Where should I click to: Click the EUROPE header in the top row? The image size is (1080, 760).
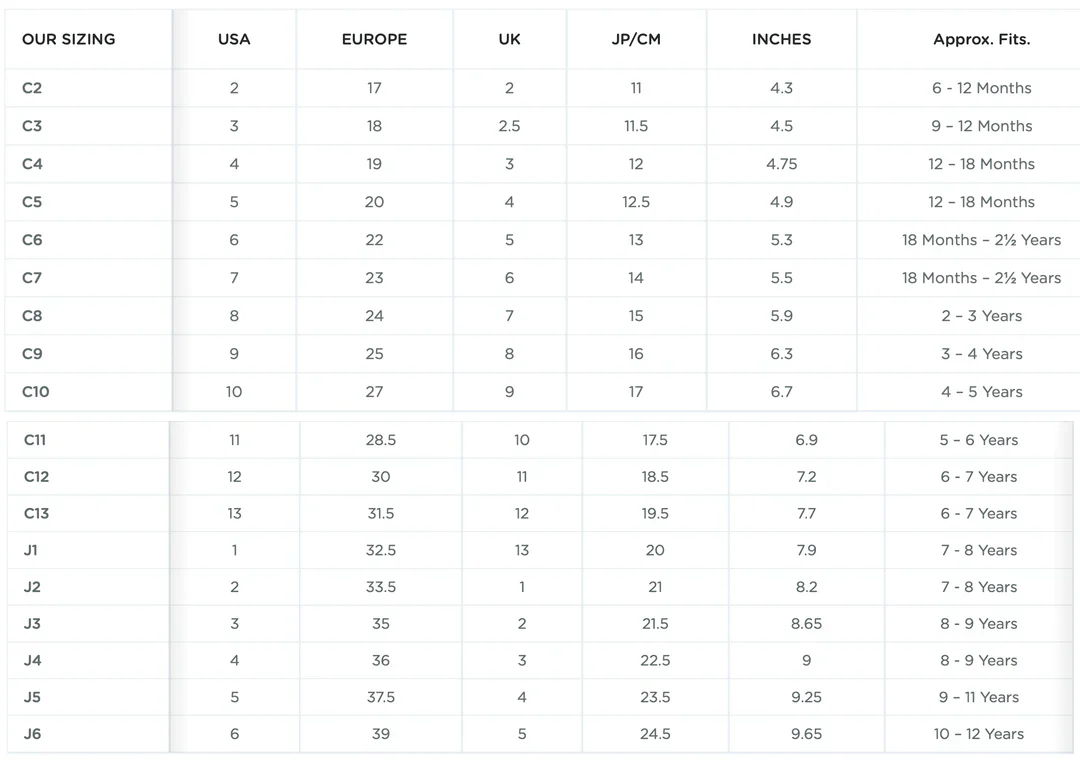point(374,40)
